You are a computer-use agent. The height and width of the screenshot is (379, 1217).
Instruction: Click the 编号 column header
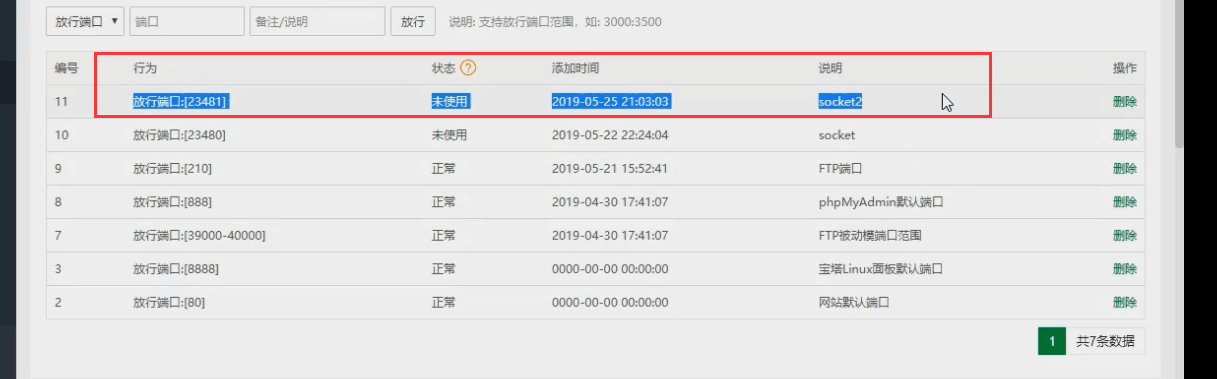[x=66, y=68]
